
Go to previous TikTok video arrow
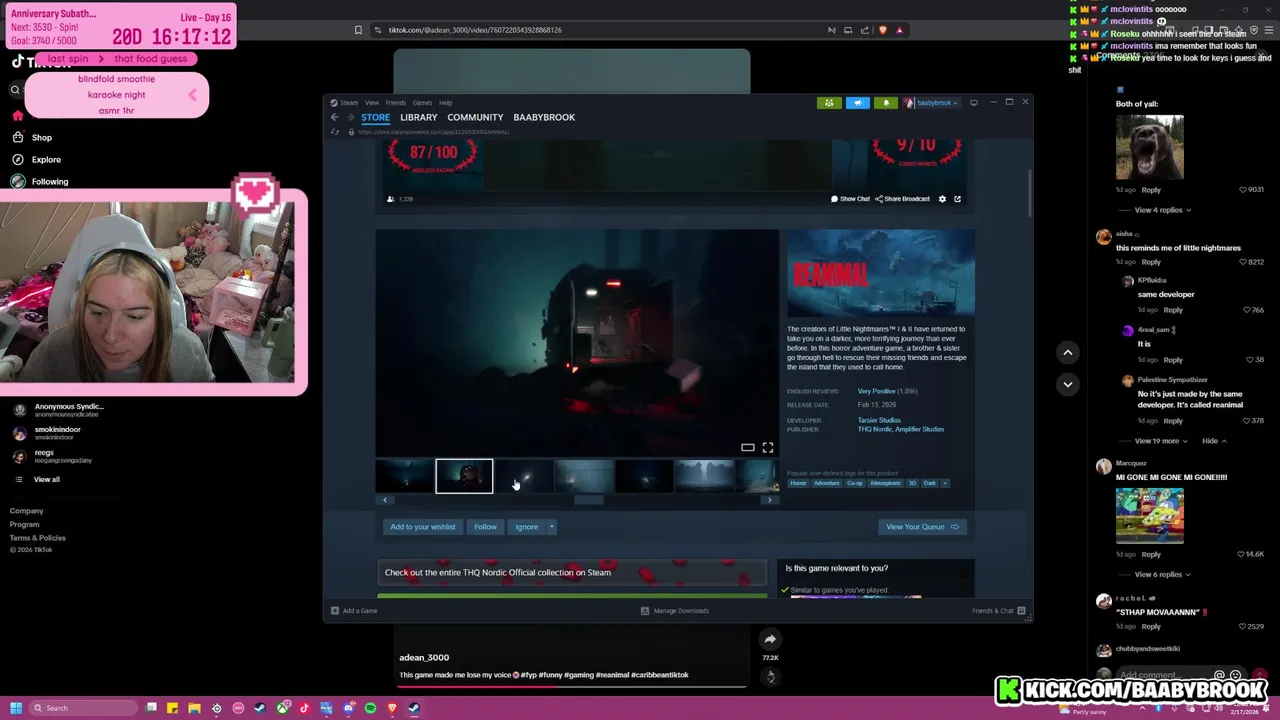(1067, 352)
